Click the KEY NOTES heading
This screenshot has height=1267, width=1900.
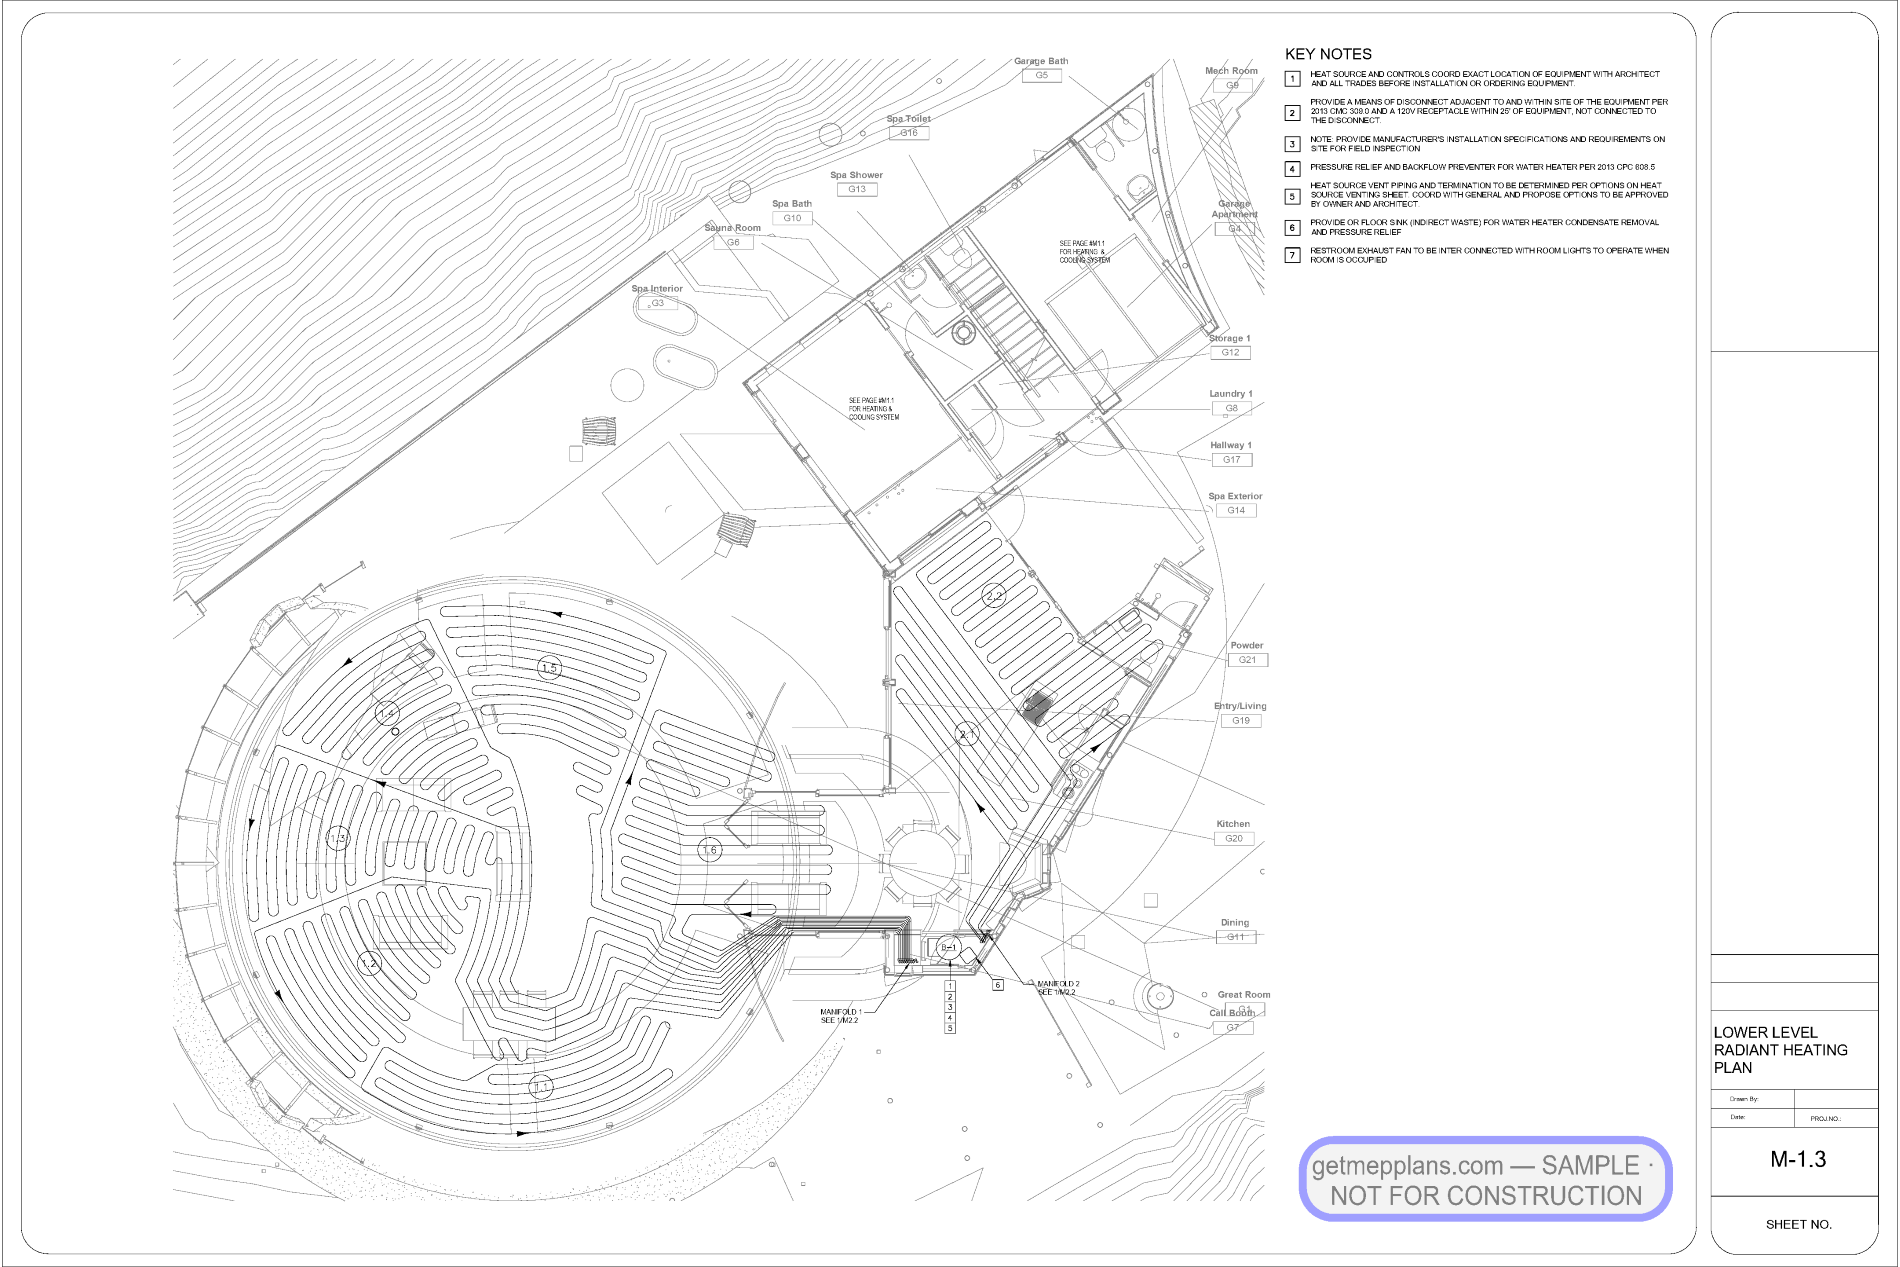1328,54
